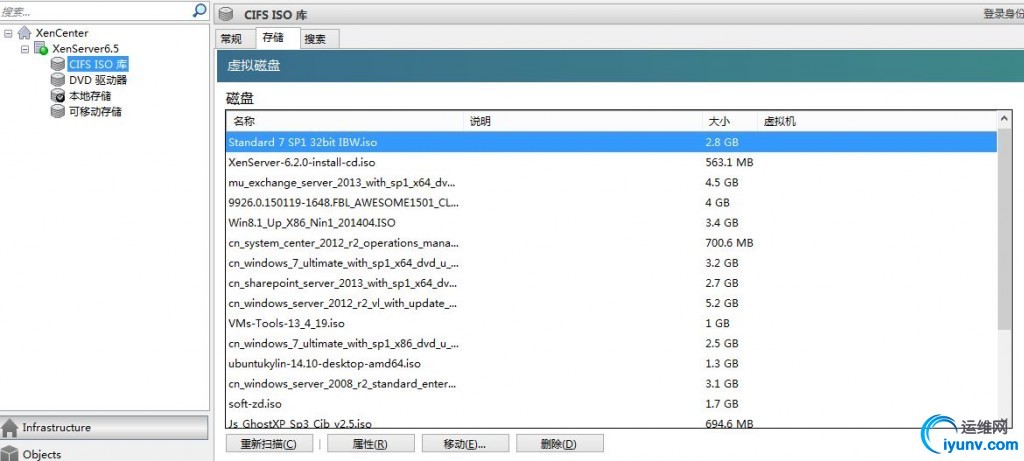1024x461 pixels.
Task: Click the storage icon in the title header
Action: (x=226, y=14)
